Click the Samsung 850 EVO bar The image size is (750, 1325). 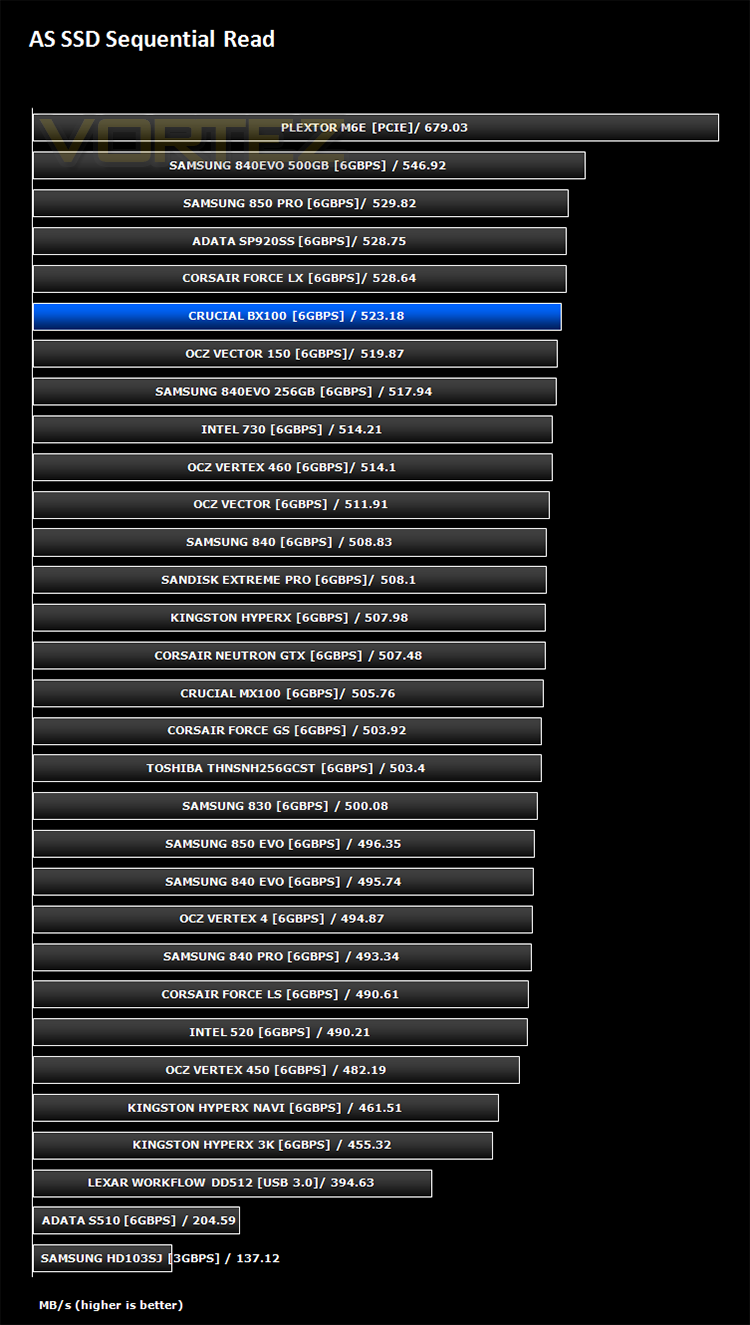tap(284, 844)
